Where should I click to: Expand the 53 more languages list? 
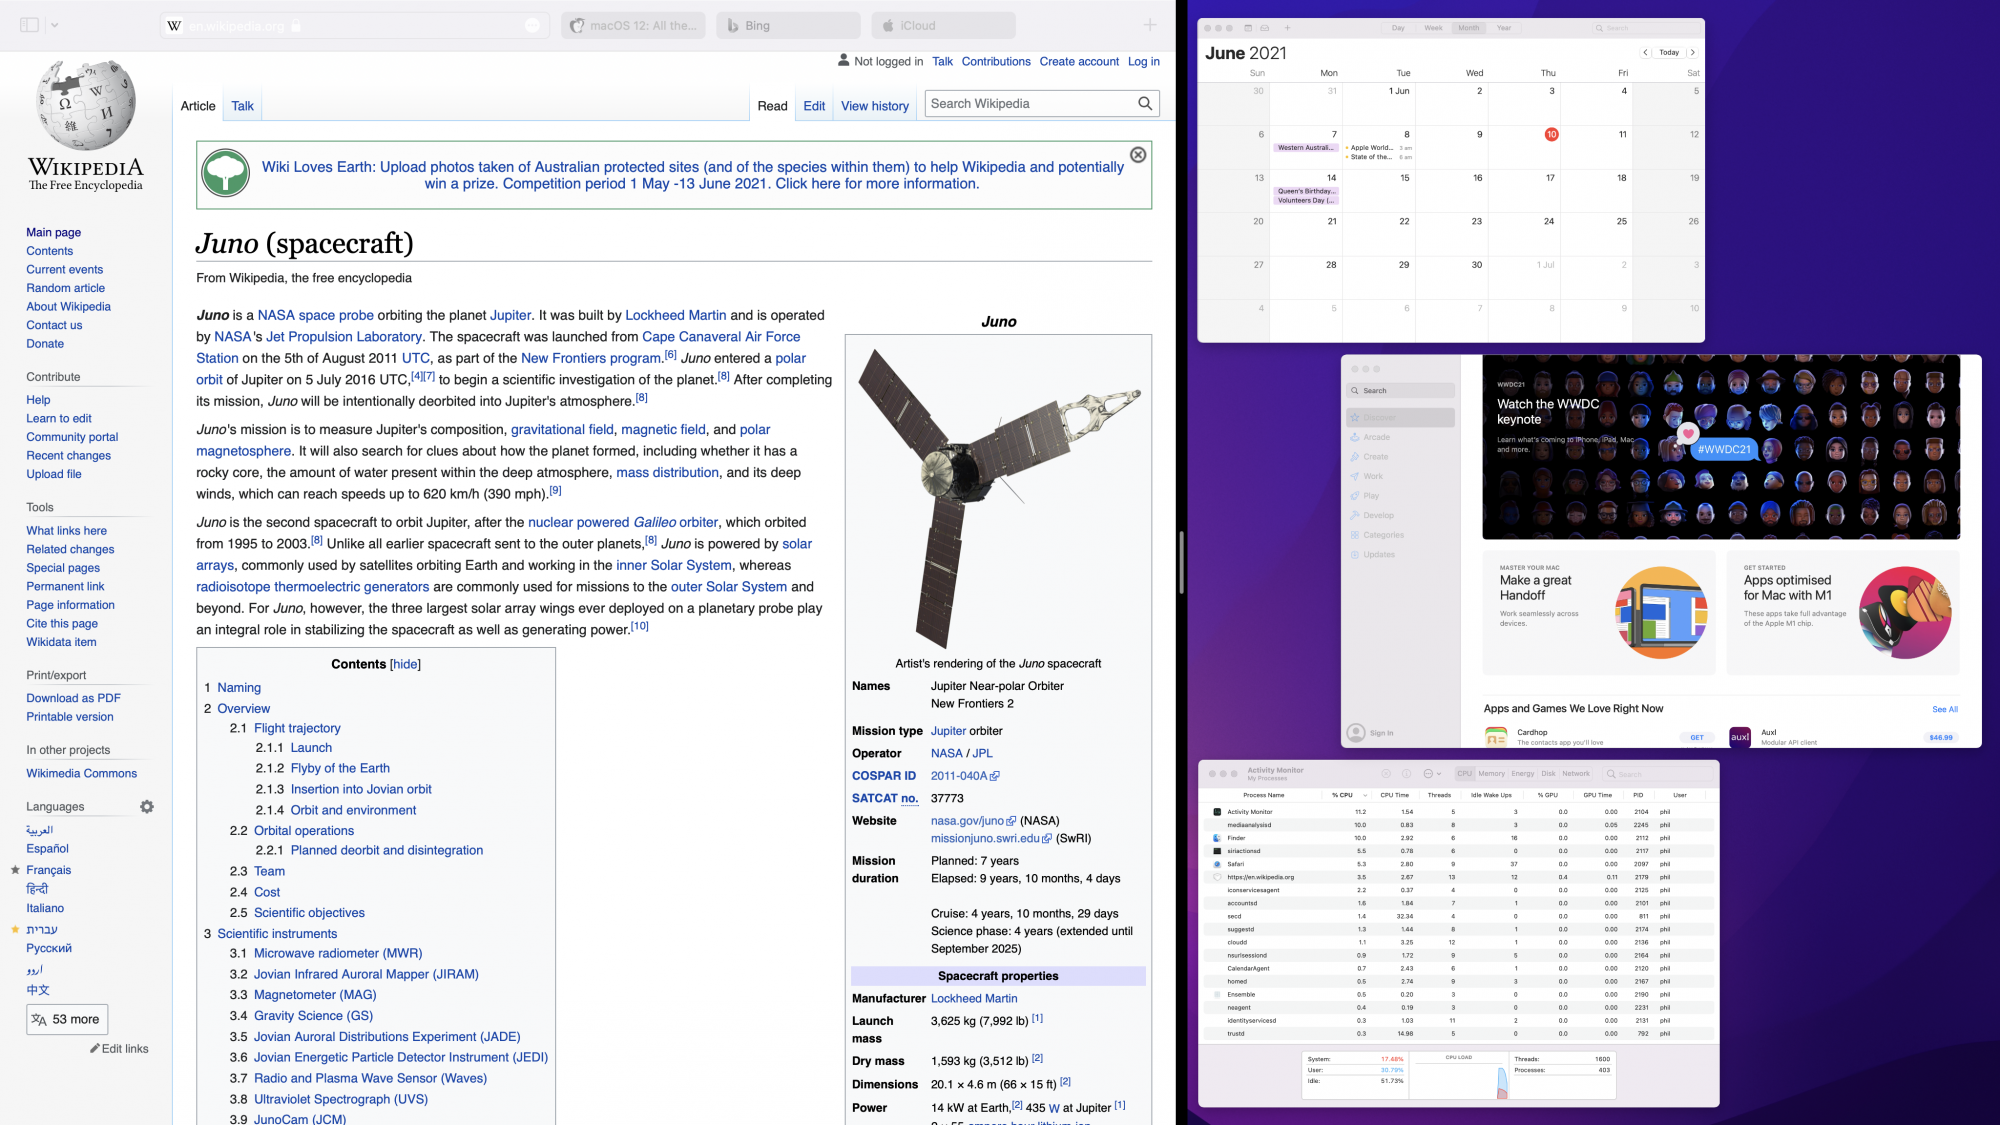pos(66,1019)
